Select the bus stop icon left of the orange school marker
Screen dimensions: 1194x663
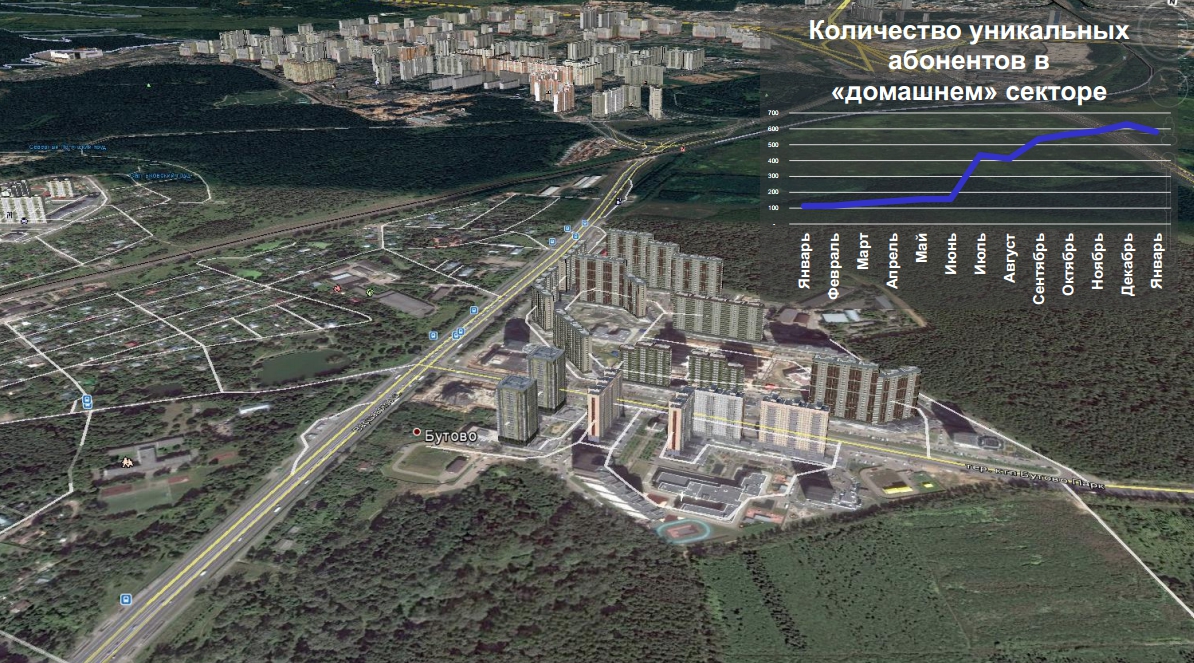point(88,401)
